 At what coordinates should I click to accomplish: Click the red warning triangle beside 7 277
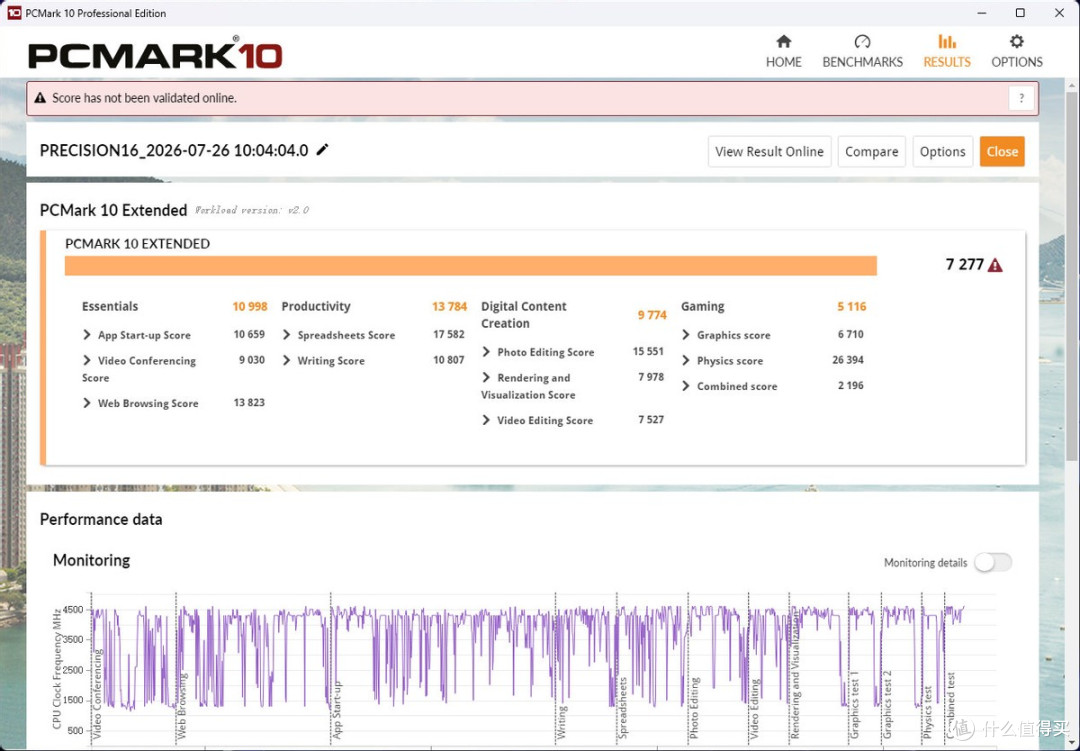pyautogui.click(x=995, y=265)
